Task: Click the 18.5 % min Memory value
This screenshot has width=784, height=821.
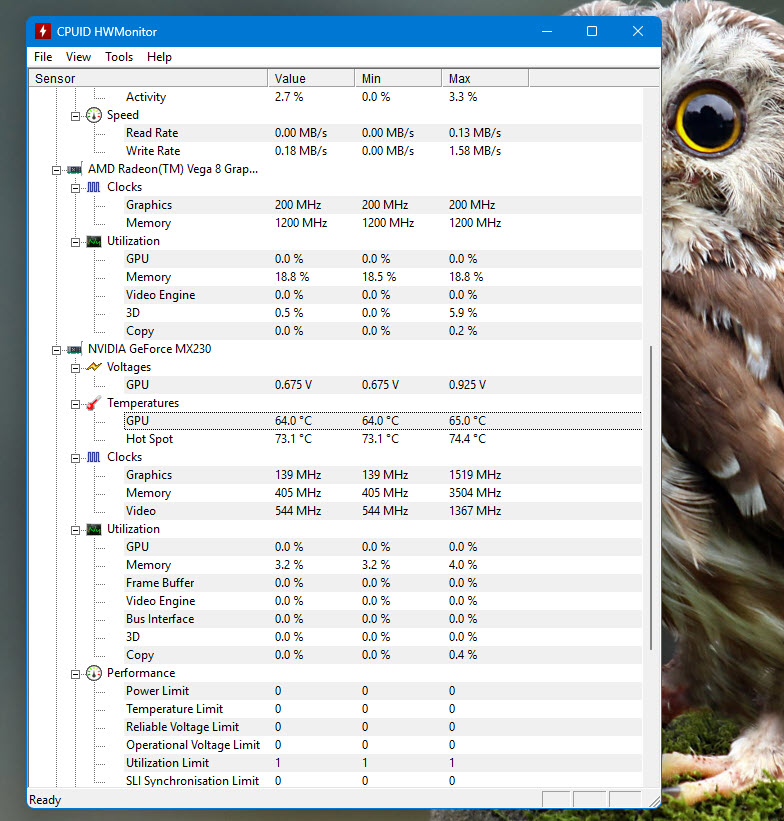Action: 379,277
